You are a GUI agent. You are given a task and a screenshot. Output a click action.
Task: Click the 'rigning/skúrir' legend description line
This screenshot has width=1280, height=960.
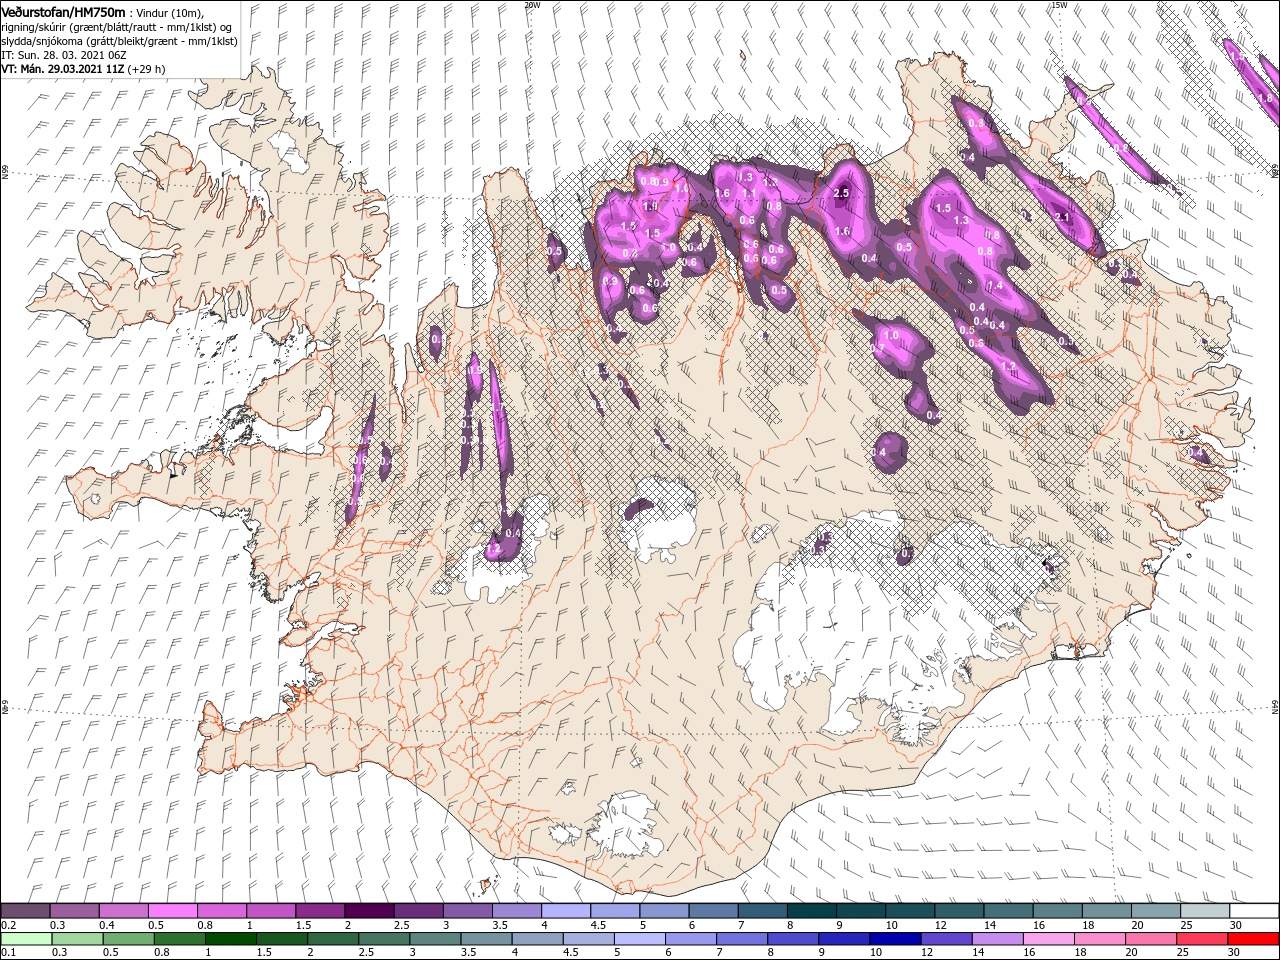point(117,28)
